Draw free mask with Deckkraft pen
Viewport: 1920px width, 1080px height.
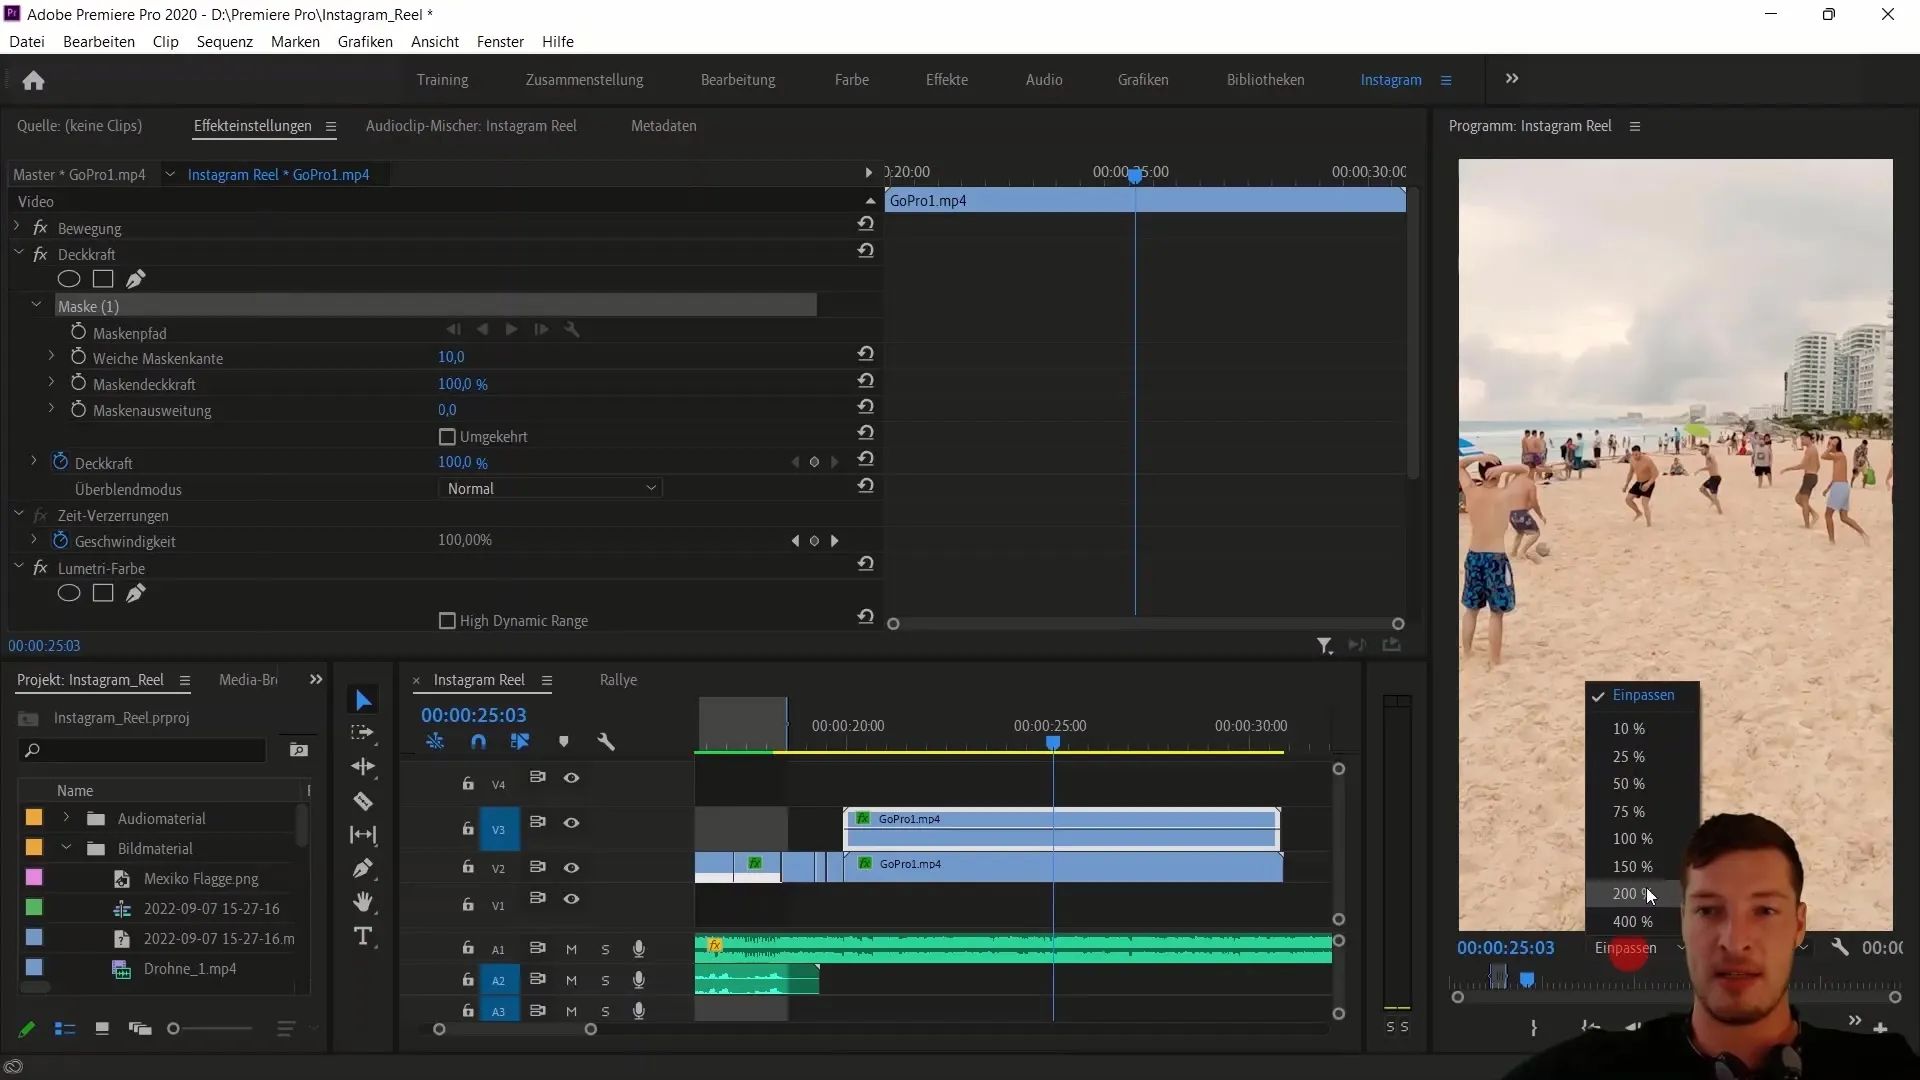pos(136,279)
